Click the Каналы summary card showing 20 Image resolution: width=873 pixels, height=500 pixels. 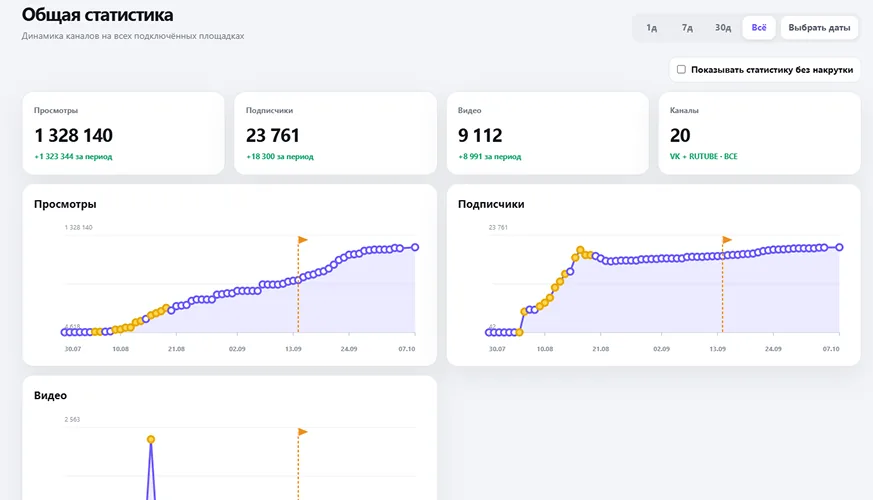pos(759,133)
